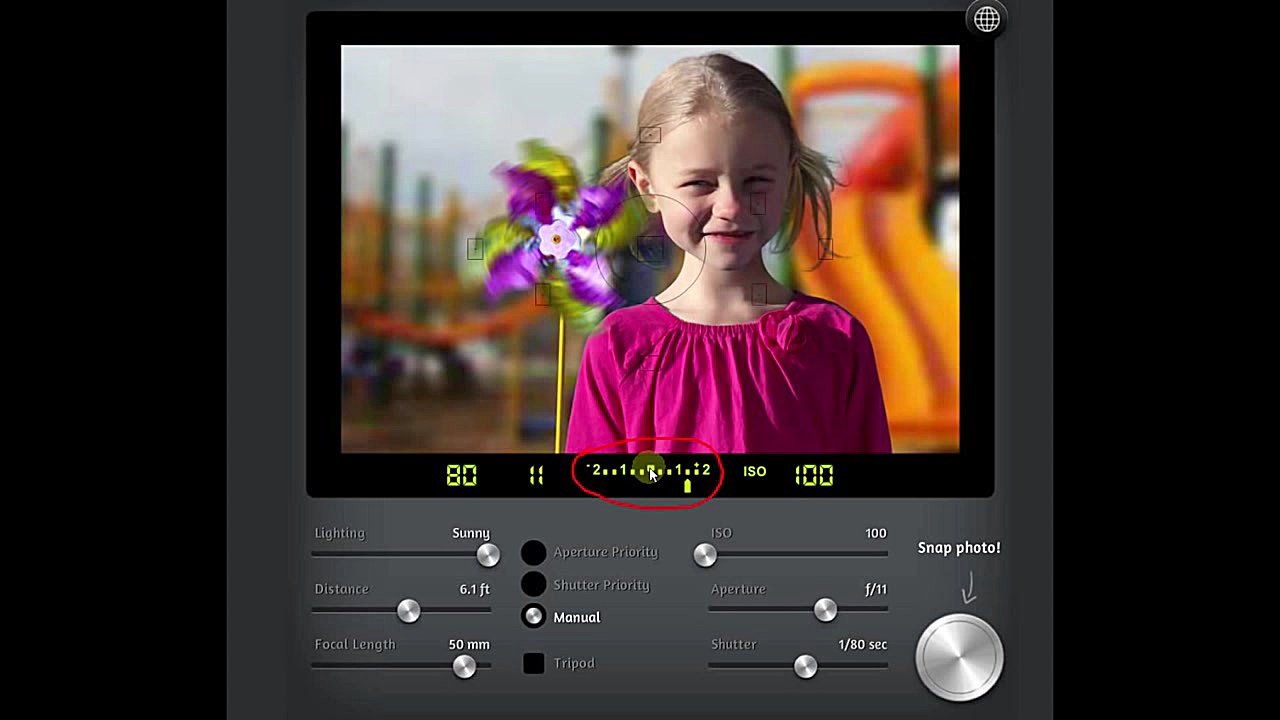1280x720 pixels.
Task: Click the Aperture slider knob
Action: 825,610
